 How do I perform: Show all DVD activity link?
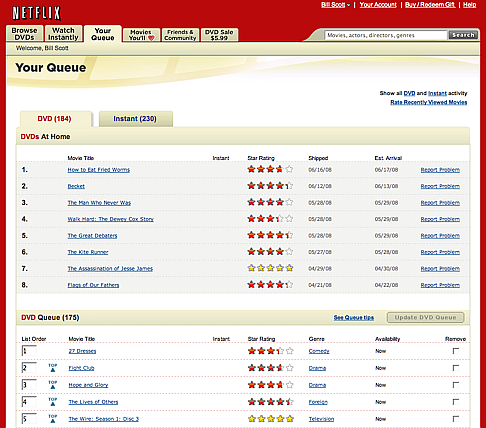[x=409, y=93]
